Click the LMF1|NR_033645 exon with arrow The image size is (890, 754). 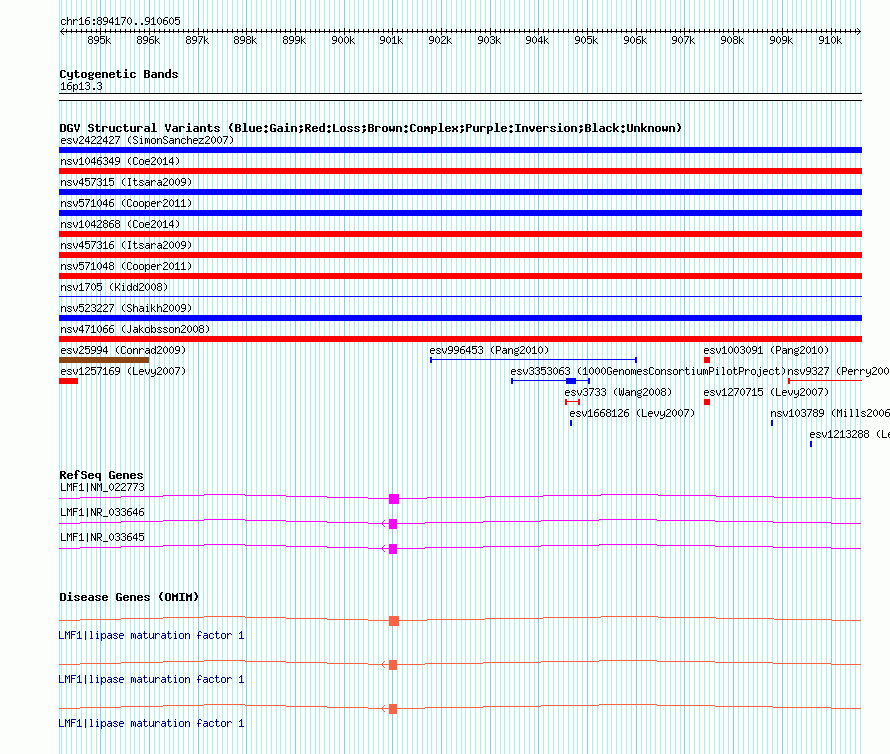click(392, 548)
